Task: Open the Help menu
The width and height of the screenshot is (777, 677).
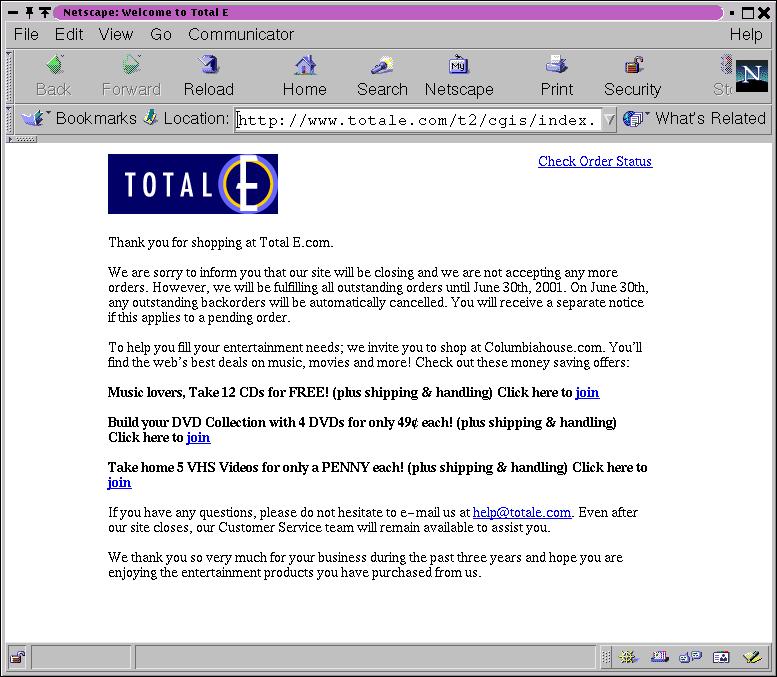Action: tap(746, 34)
